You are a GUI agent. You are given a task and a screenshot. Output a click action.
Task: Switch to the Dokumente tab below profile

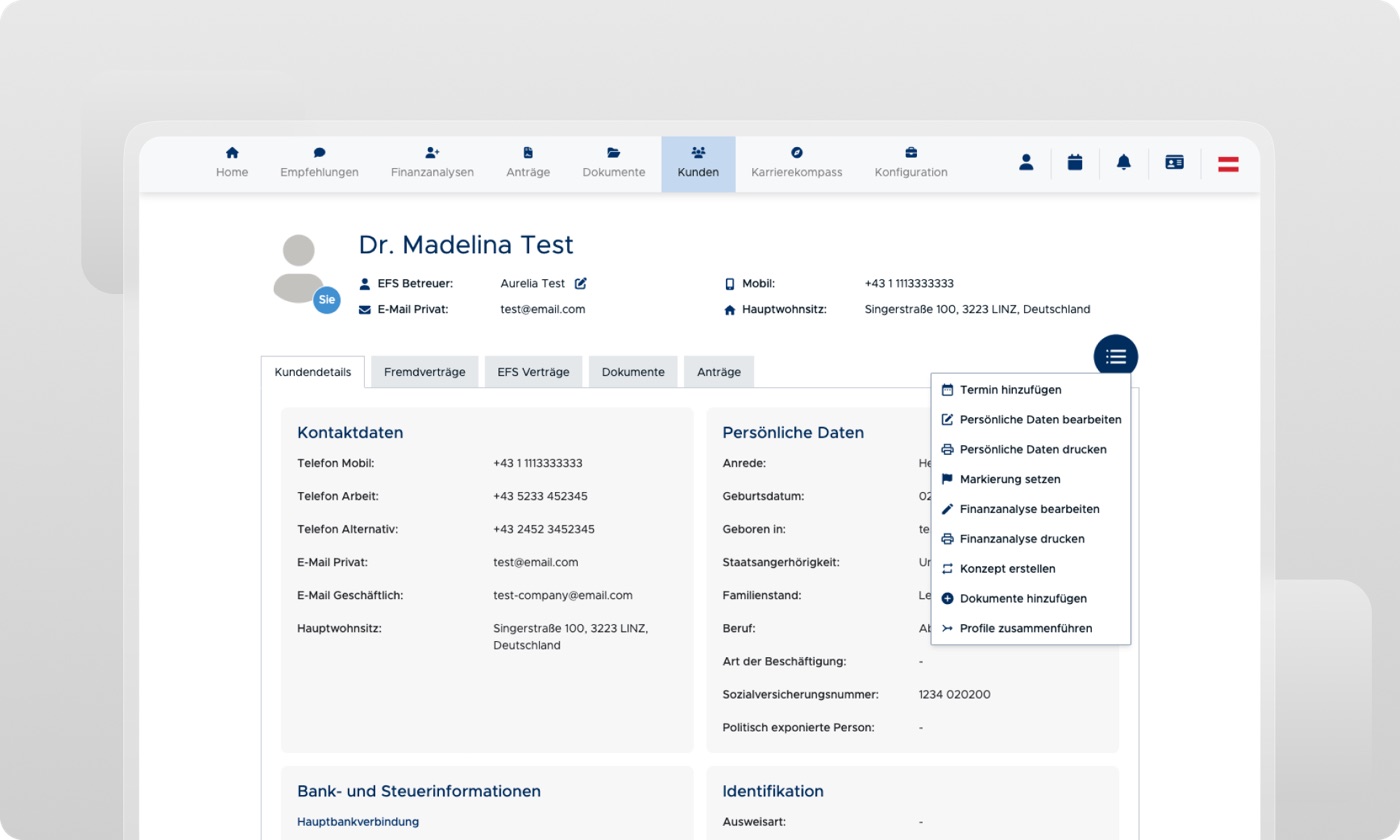click(x=633, y=372)
